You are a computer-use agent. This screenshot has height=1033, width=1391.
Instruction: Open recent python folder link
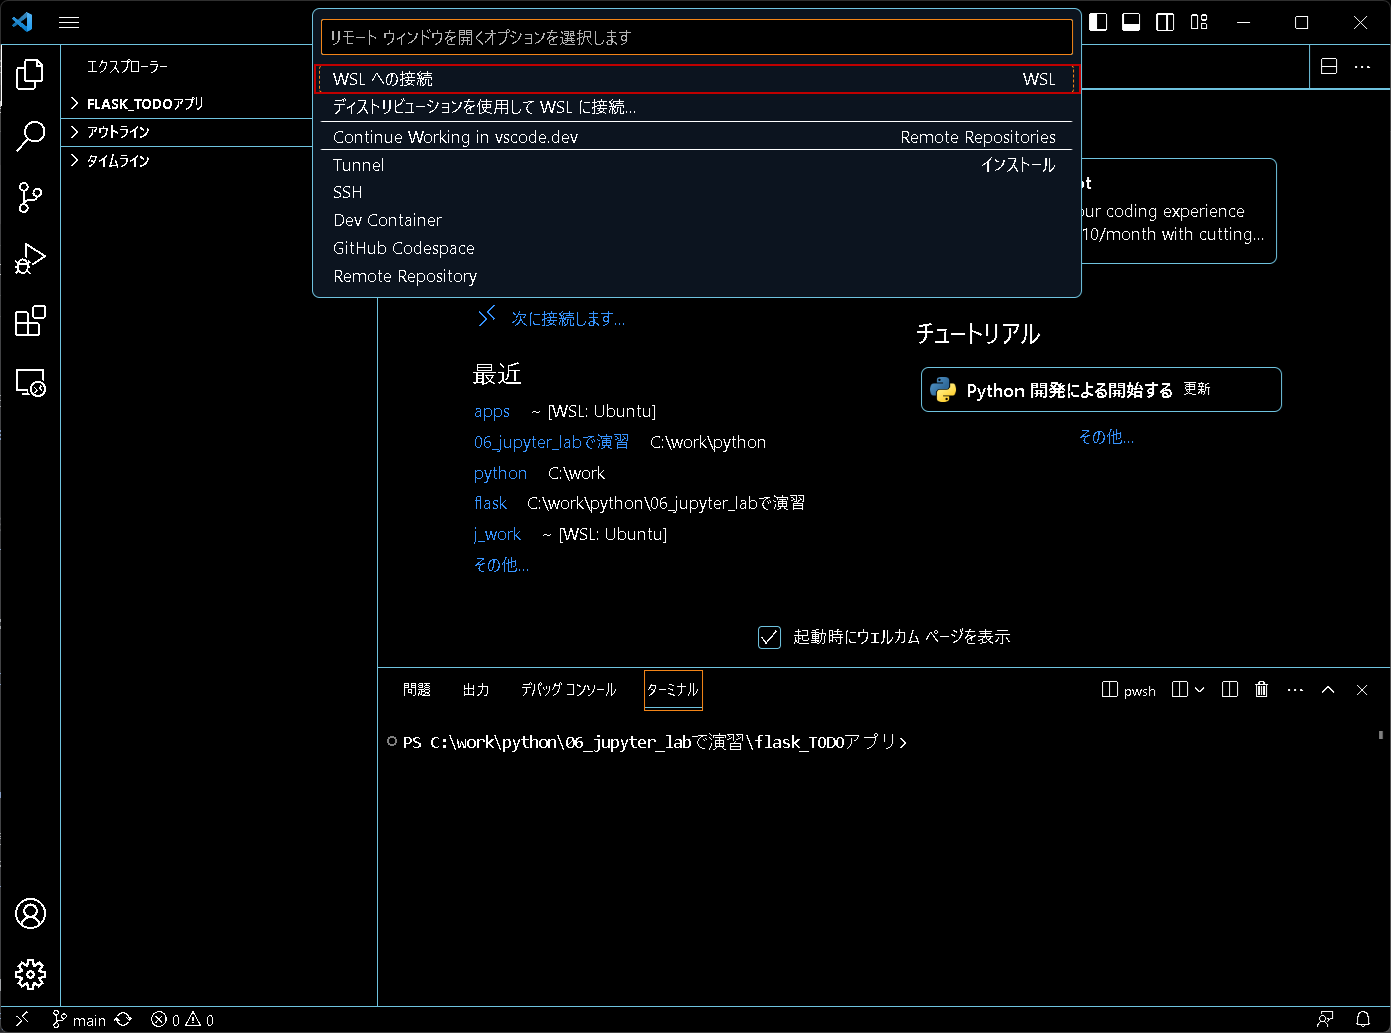pyautogui.click(x=500, y=473)
